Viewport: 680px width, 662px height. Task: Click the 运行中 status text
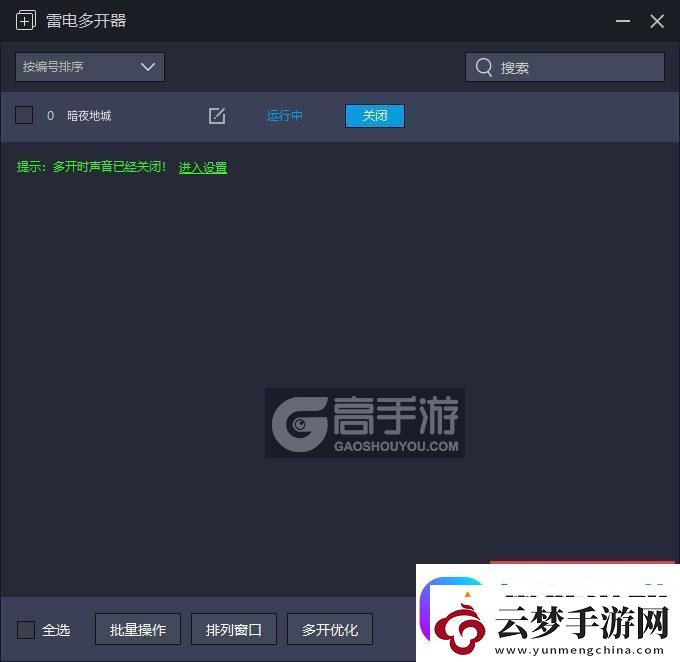click(x=284, y=116)
